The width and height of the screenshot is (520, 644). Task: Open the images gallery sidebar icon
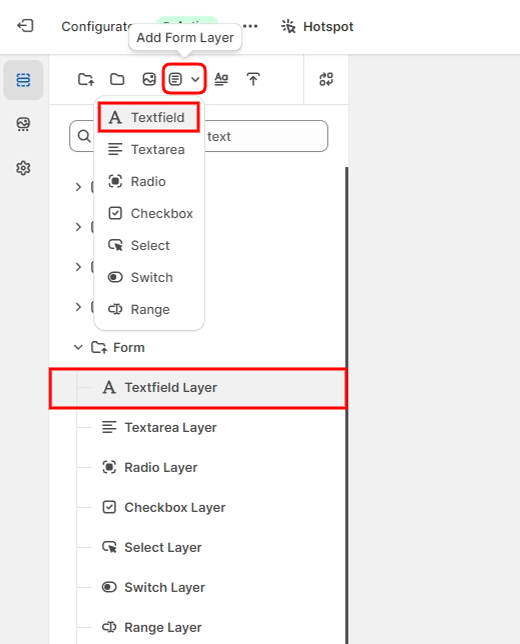point(23,124)
